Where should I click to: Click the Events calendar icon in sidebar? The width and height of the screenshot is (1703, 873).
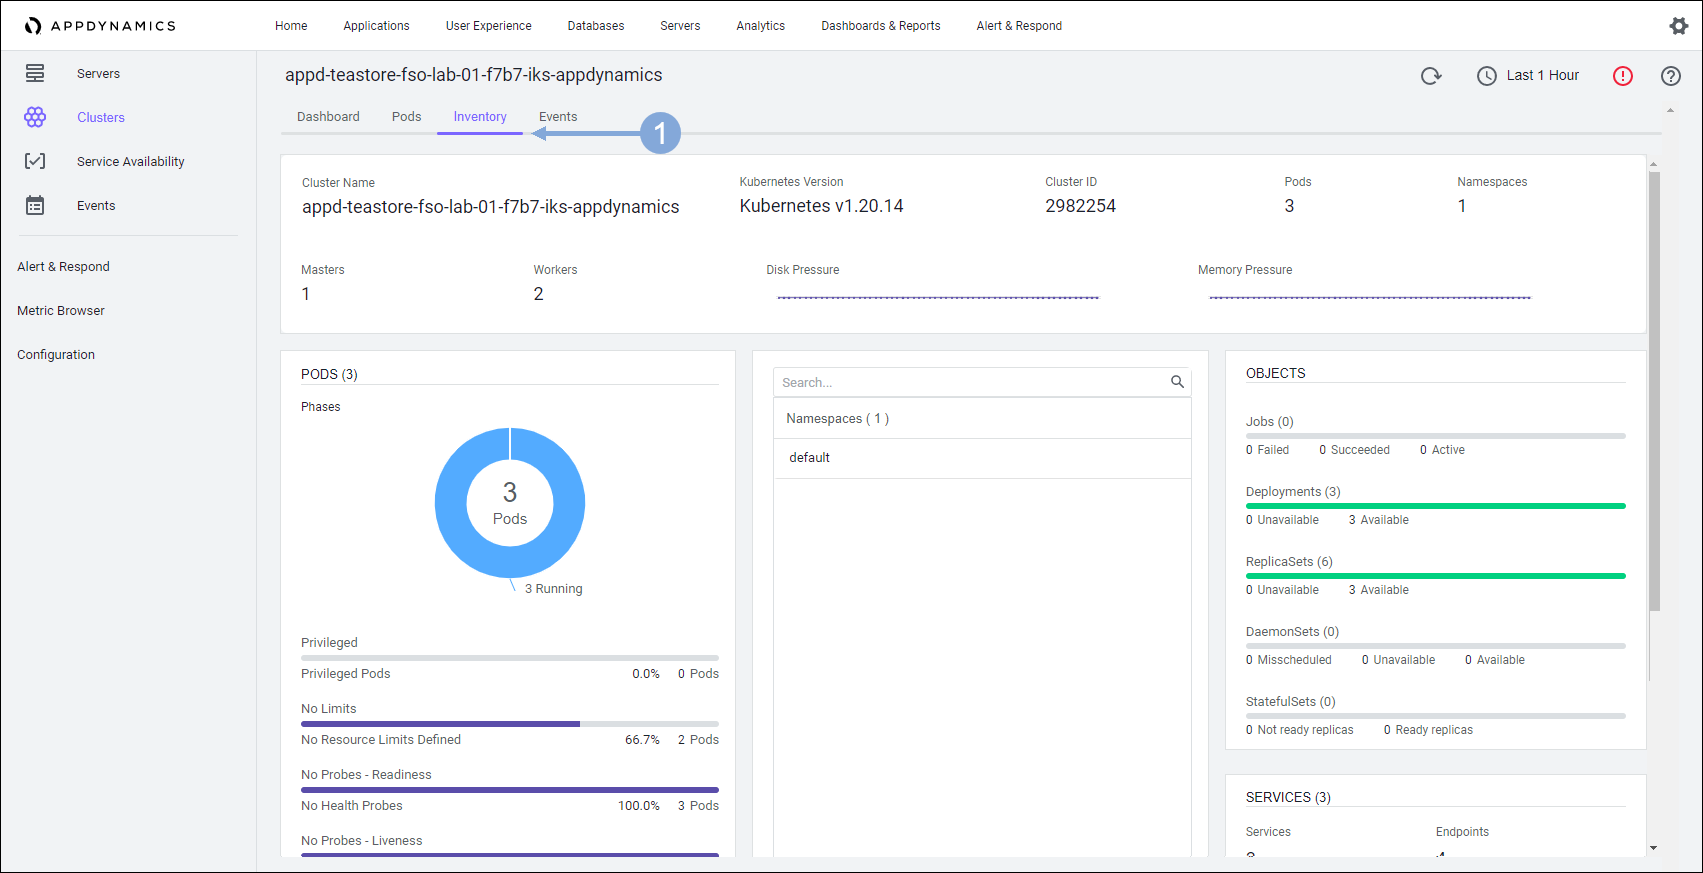pyautogui.click(x=35, y=205)
